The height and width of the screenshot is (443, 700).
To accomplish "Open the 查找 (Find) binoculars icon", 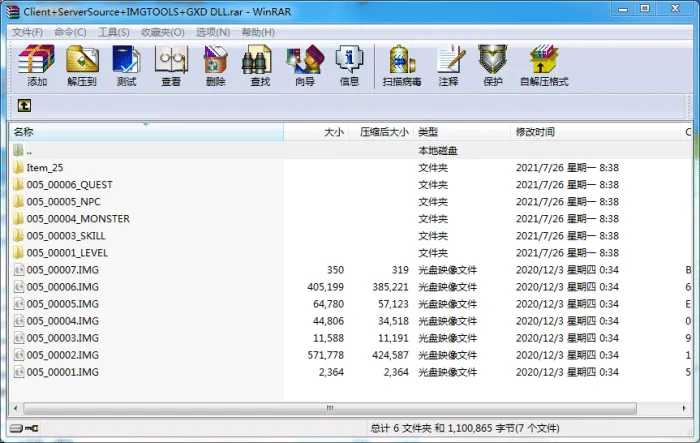I will pos(260,65).
